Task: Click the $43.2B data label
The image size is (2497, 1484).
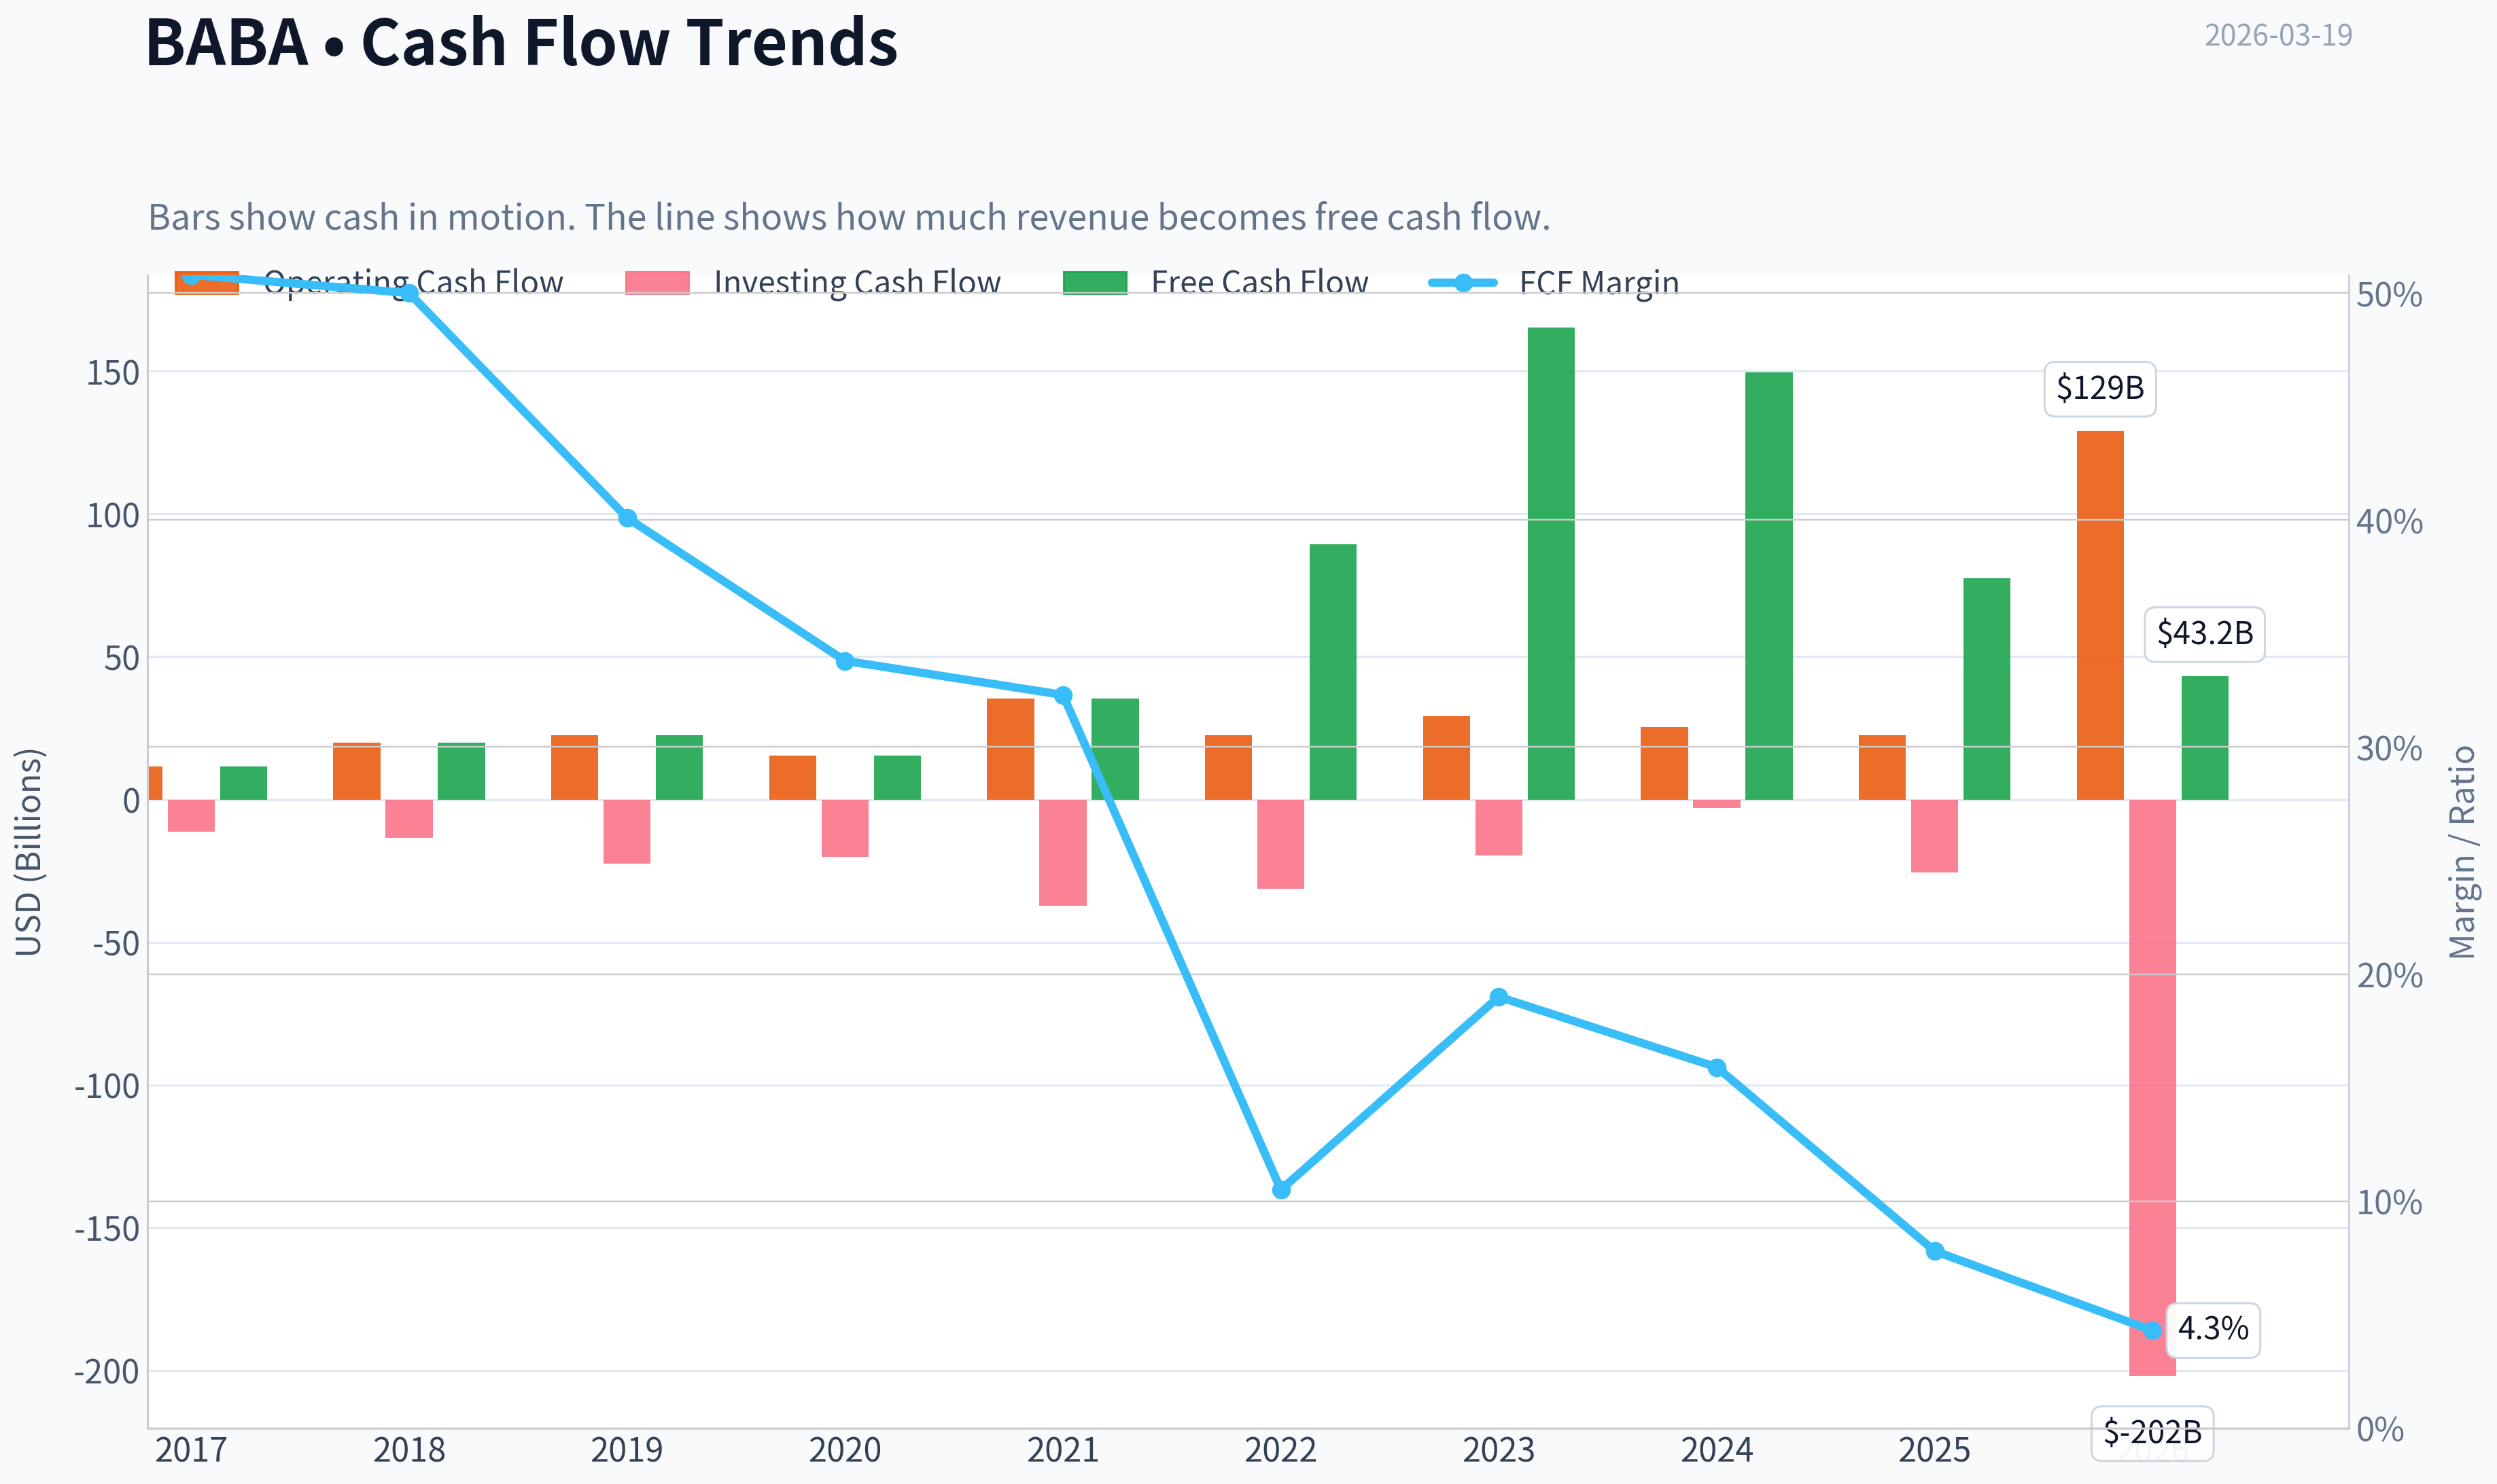Action: pyautogui.click(x=2205, y=634)
